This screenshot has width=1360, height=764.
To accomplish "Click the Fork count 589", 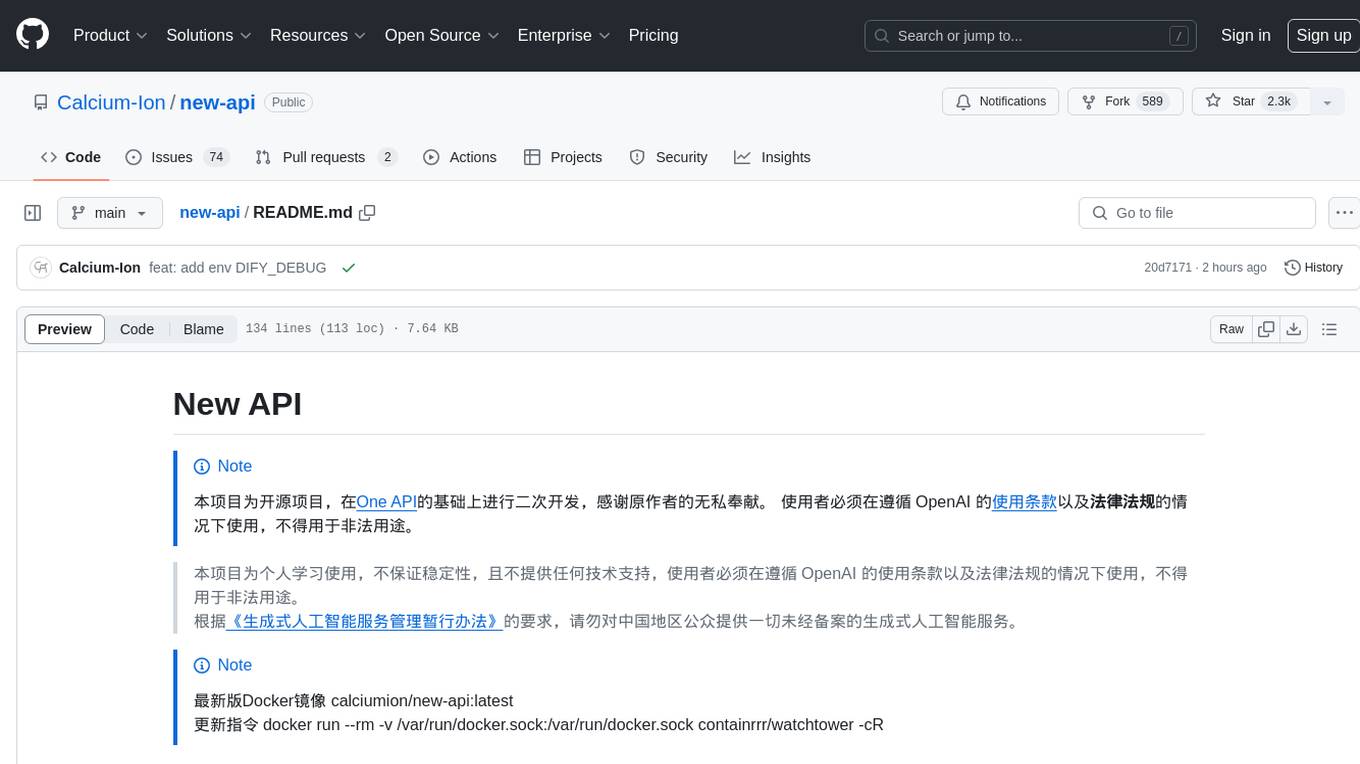I will pyautogui.click(x=1152, y=102).
